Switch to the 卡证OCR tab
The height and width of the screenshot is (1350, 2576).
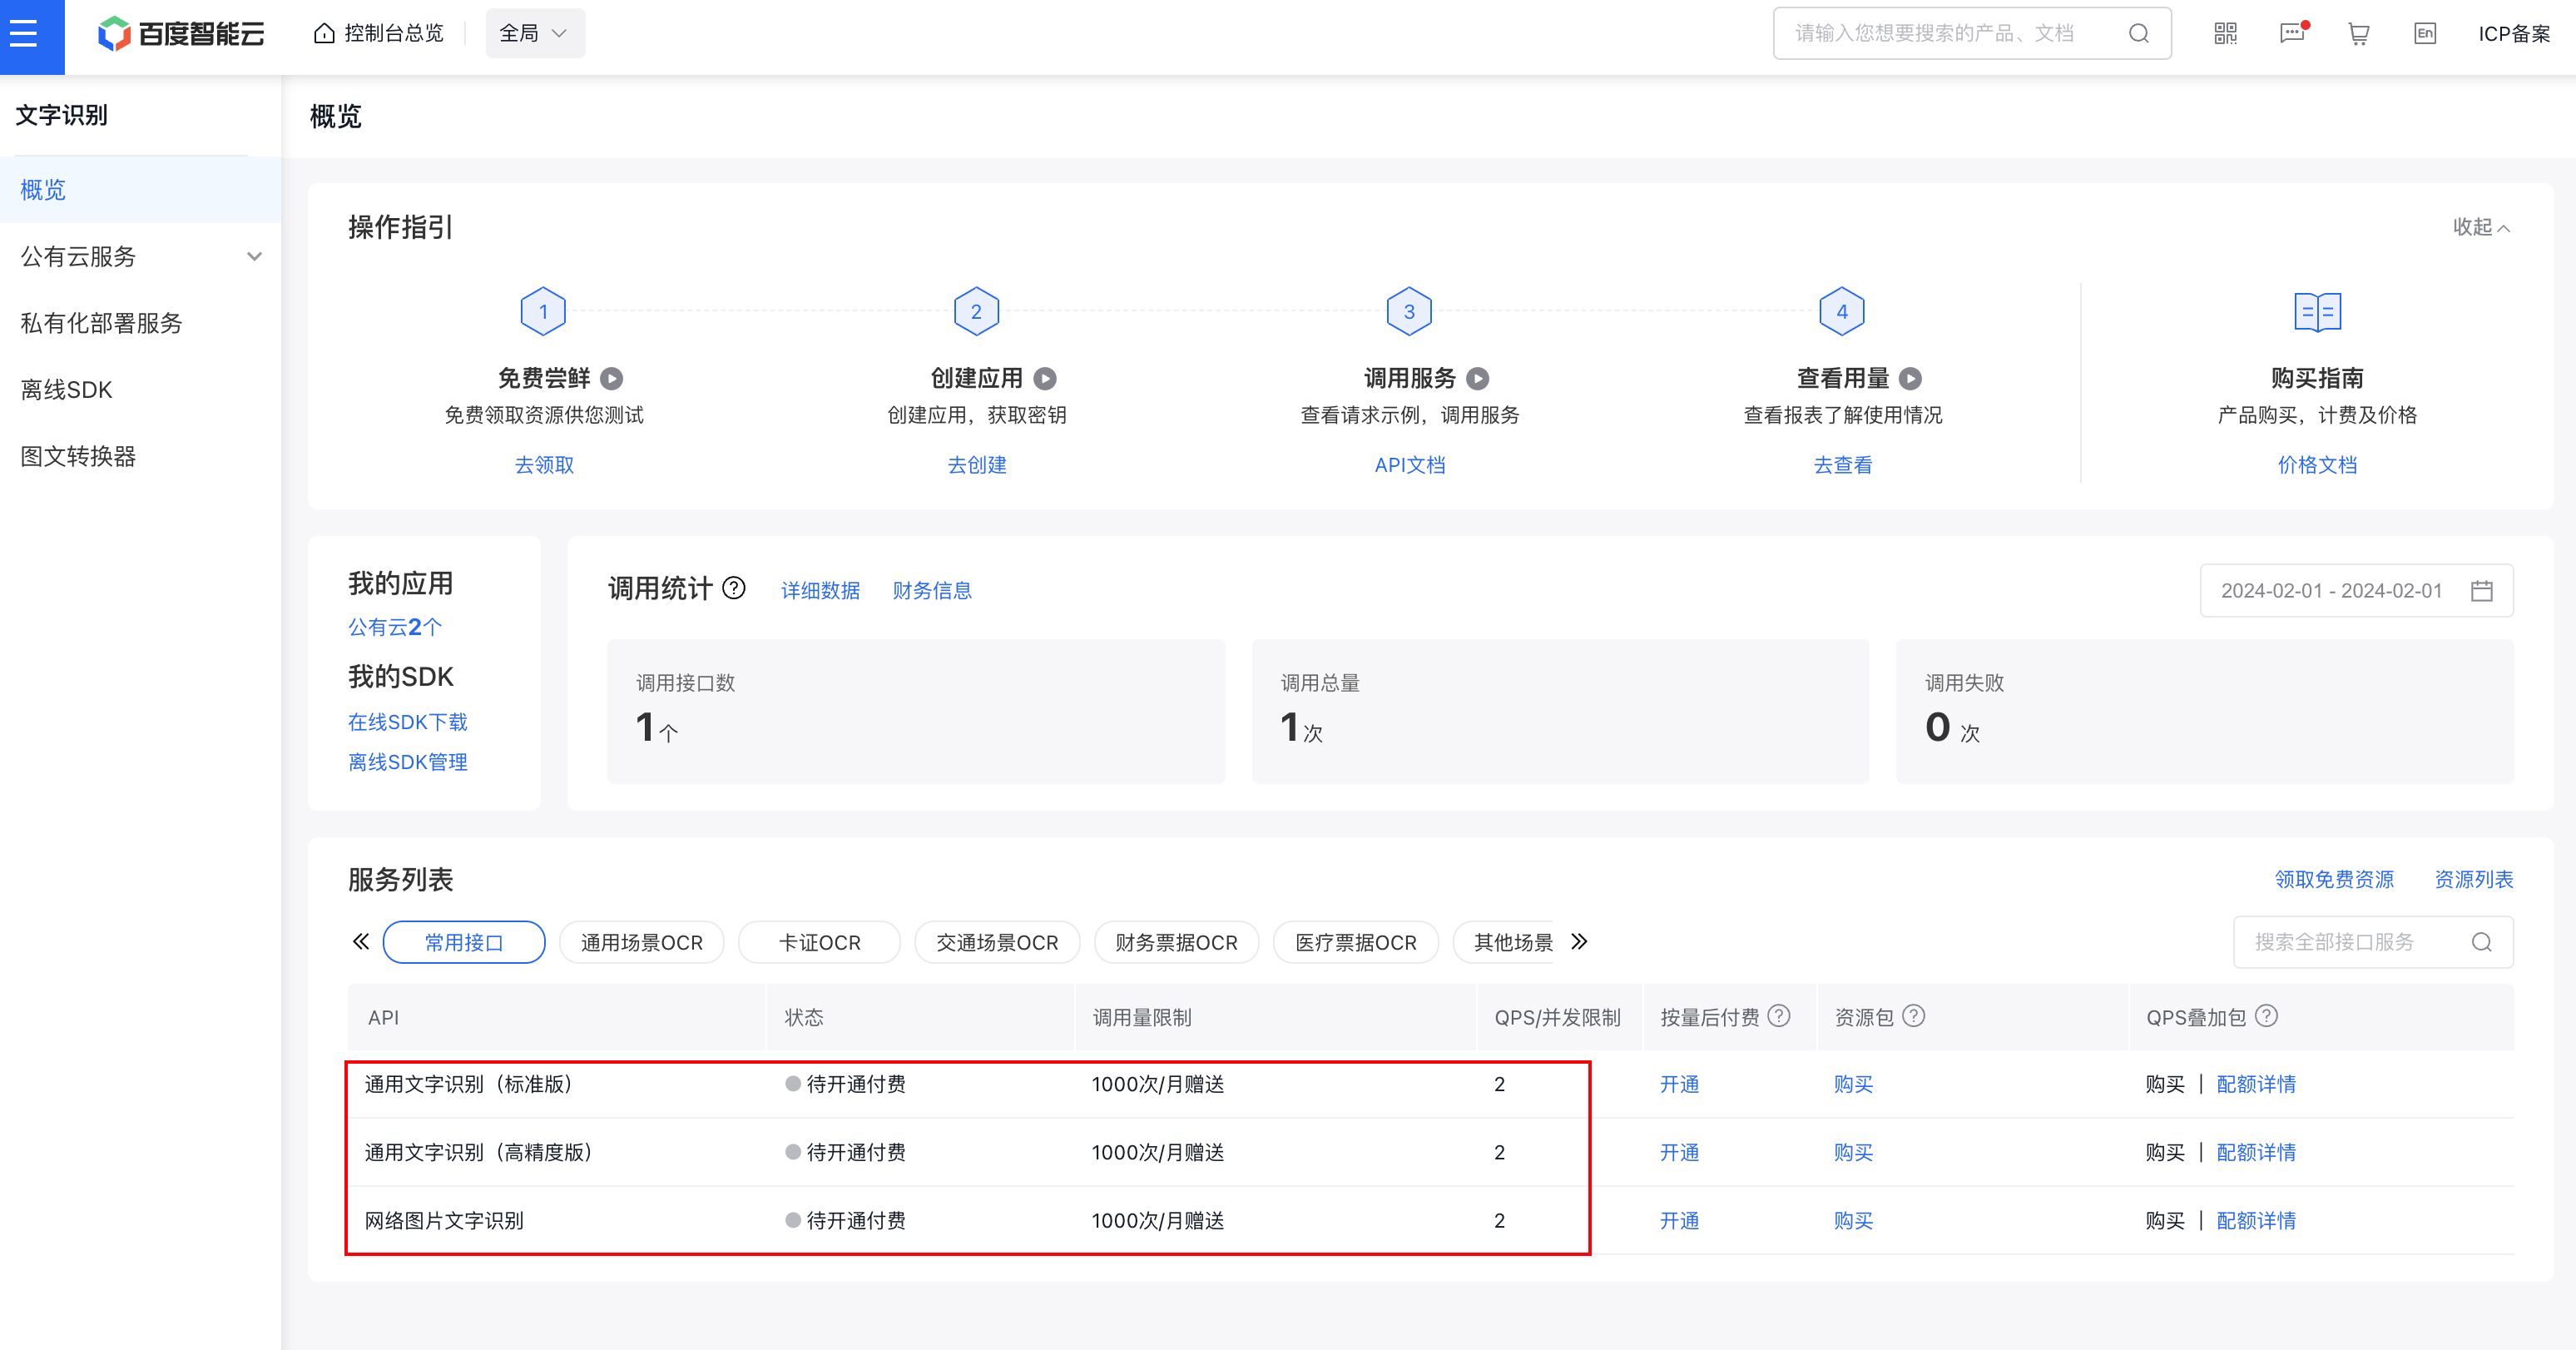[x=819, y=941]
